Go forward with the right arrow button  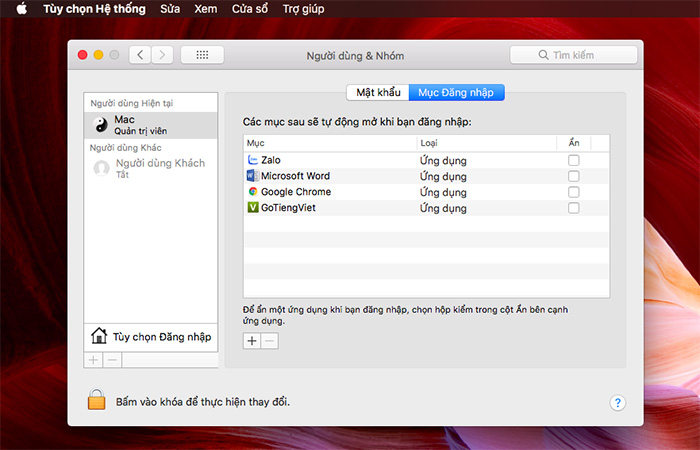162,55
